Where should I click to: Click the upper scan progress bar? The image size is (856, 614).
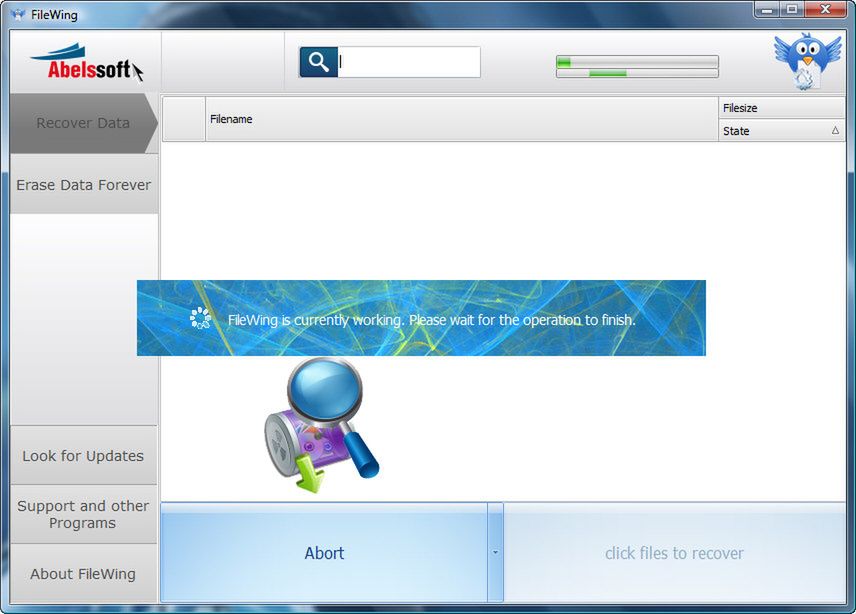(637, 62)
